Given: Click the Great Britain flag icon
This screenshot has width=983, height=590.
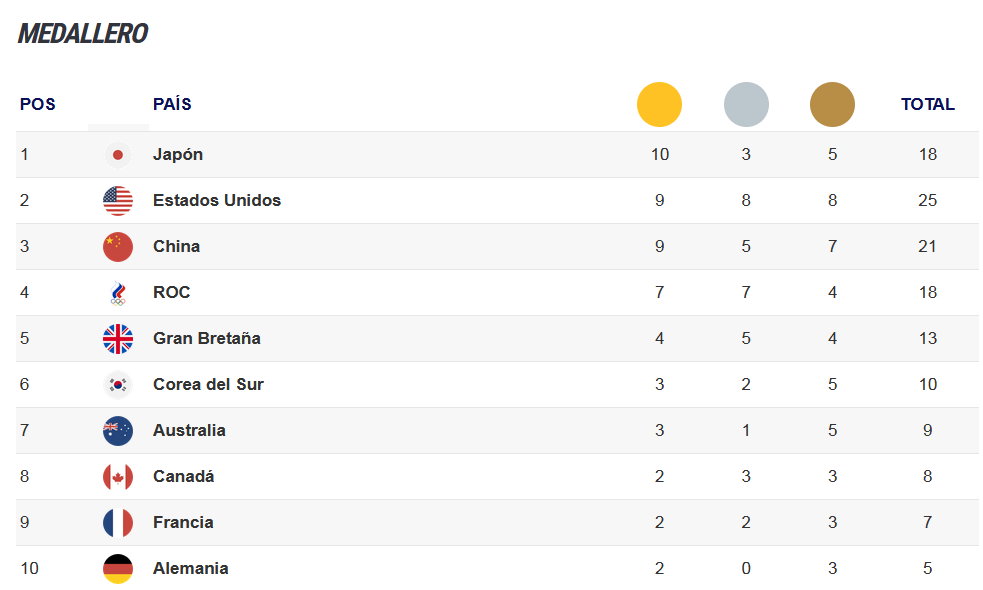Looking at the screenshot, I should click(118, 339).
